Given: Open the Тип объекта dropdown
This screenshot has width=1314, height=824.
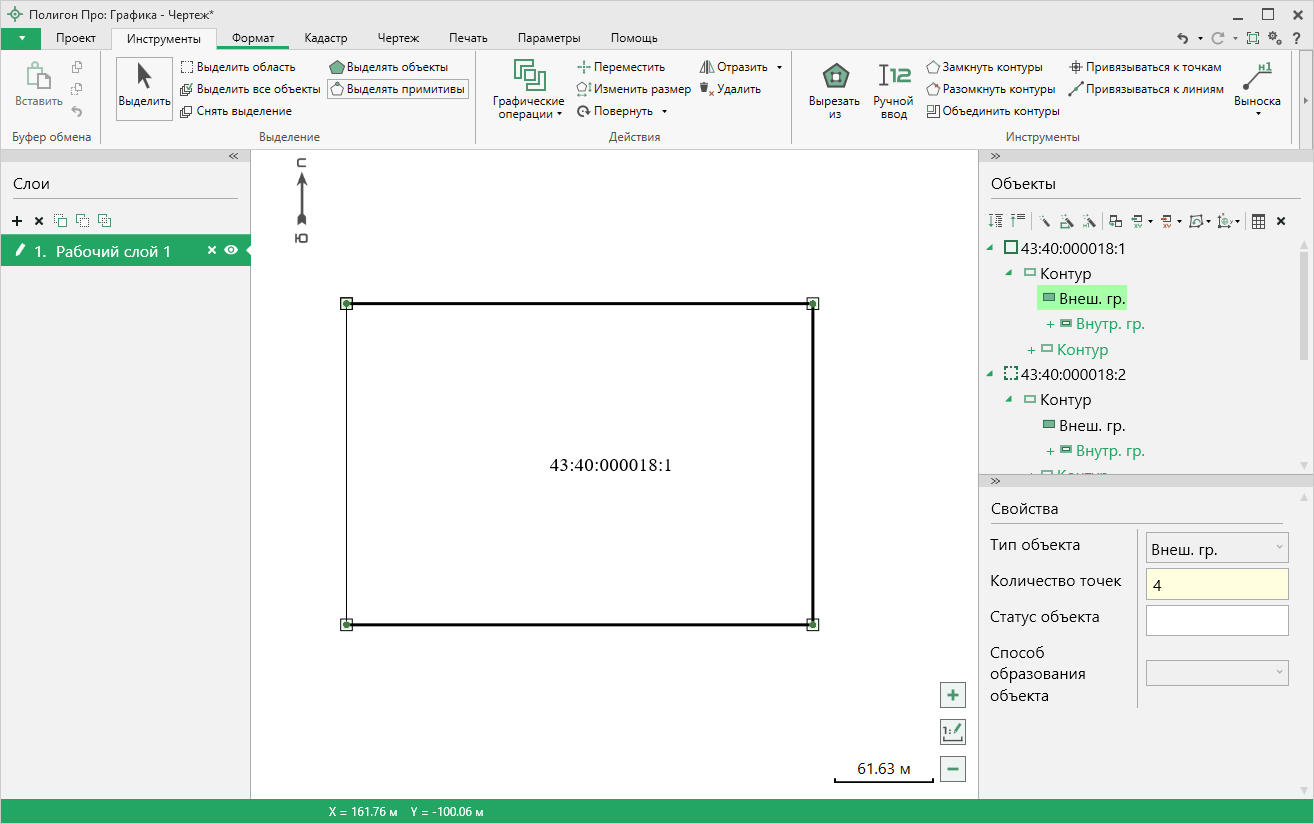Looking at the screenshot, I should [x=1217, y=548].
